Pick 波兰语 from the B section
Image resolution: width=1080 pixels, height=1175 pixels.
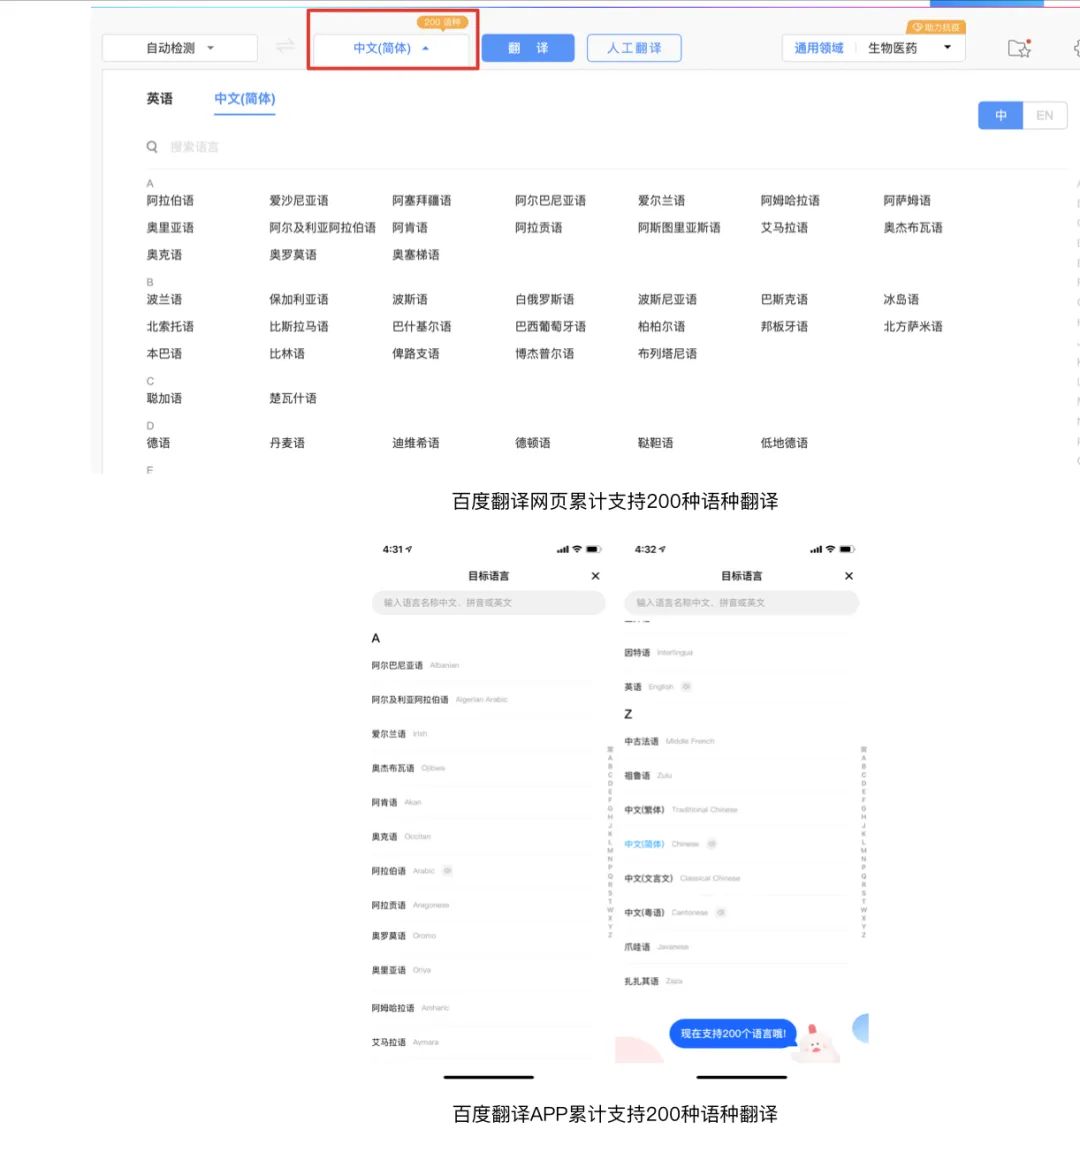pyautogui.click(x=164, y=299)
